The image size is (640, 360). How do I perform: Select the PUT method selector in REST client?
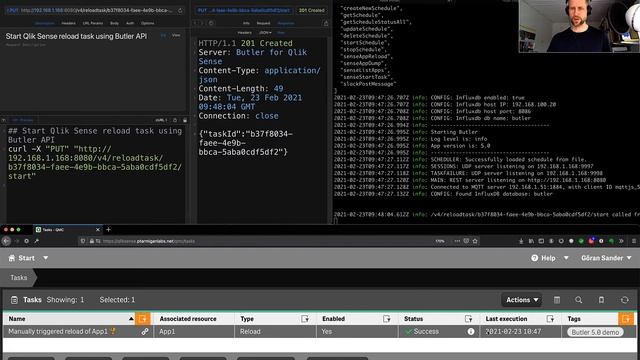[x=13, y=10]
